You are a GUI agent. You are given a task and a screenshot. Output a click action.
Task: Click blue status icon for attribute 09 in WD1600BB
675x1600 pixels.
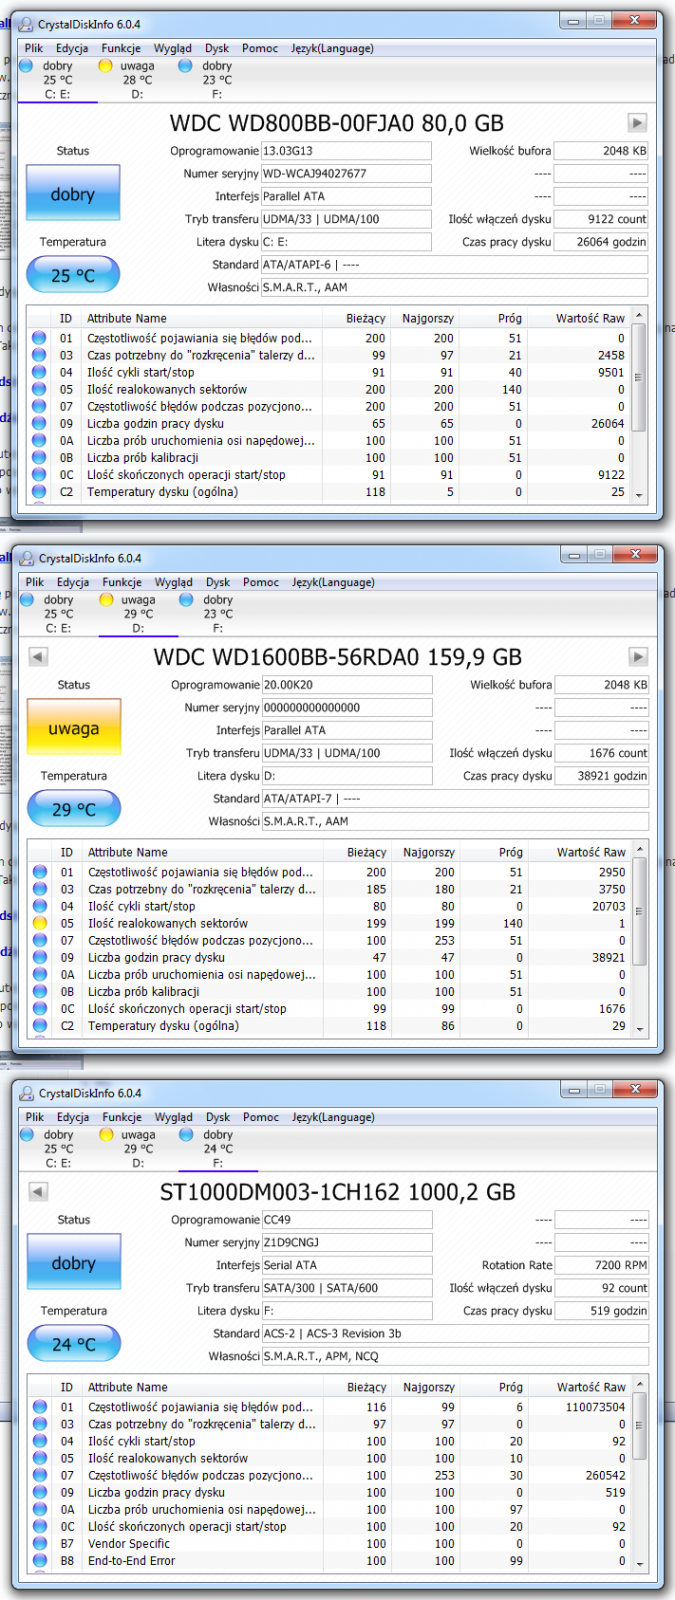point(40,957)
